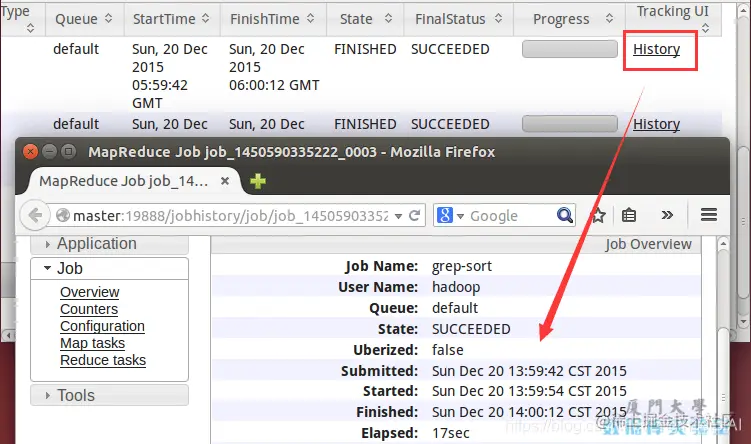The width and height of the screenshot is (751, 444).
Task: Open the search engine selector dropdown
Action: (x=460, y=216)
